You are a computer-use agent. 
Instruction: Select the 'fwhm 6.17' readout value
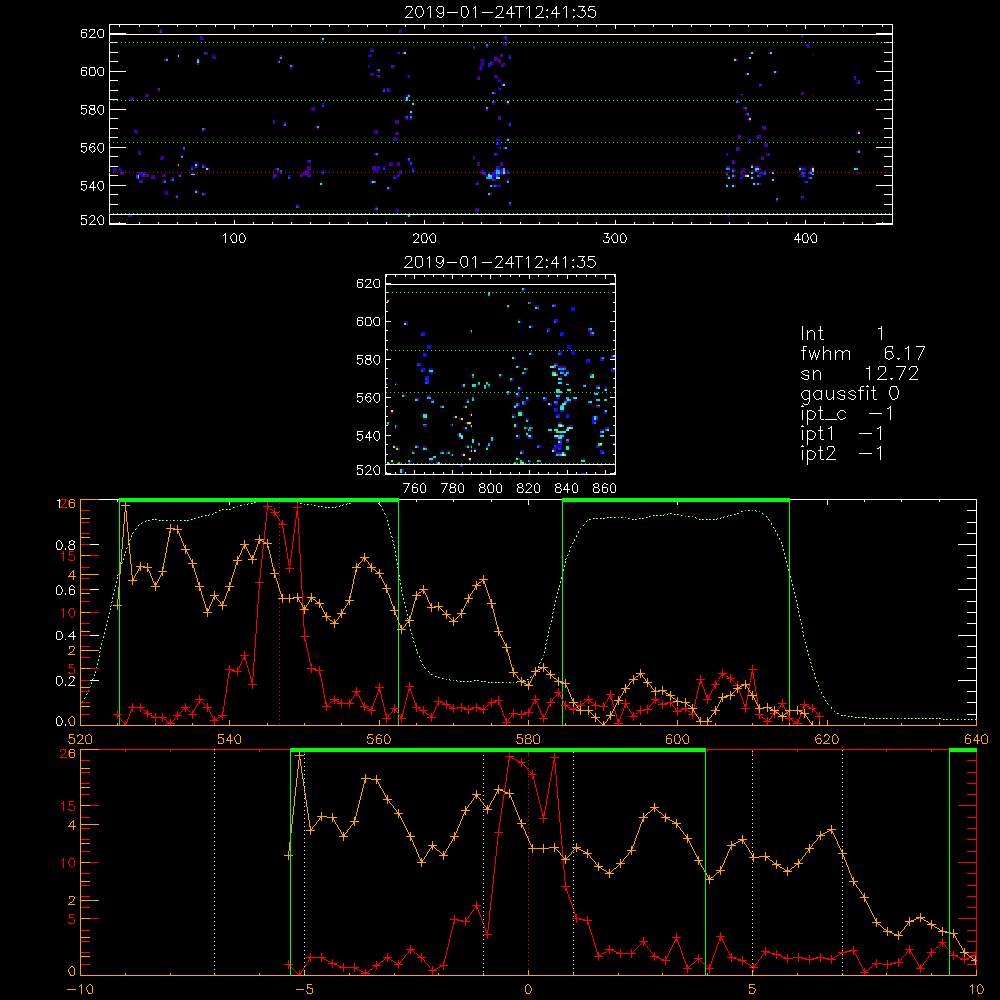(x=904, y=353)
